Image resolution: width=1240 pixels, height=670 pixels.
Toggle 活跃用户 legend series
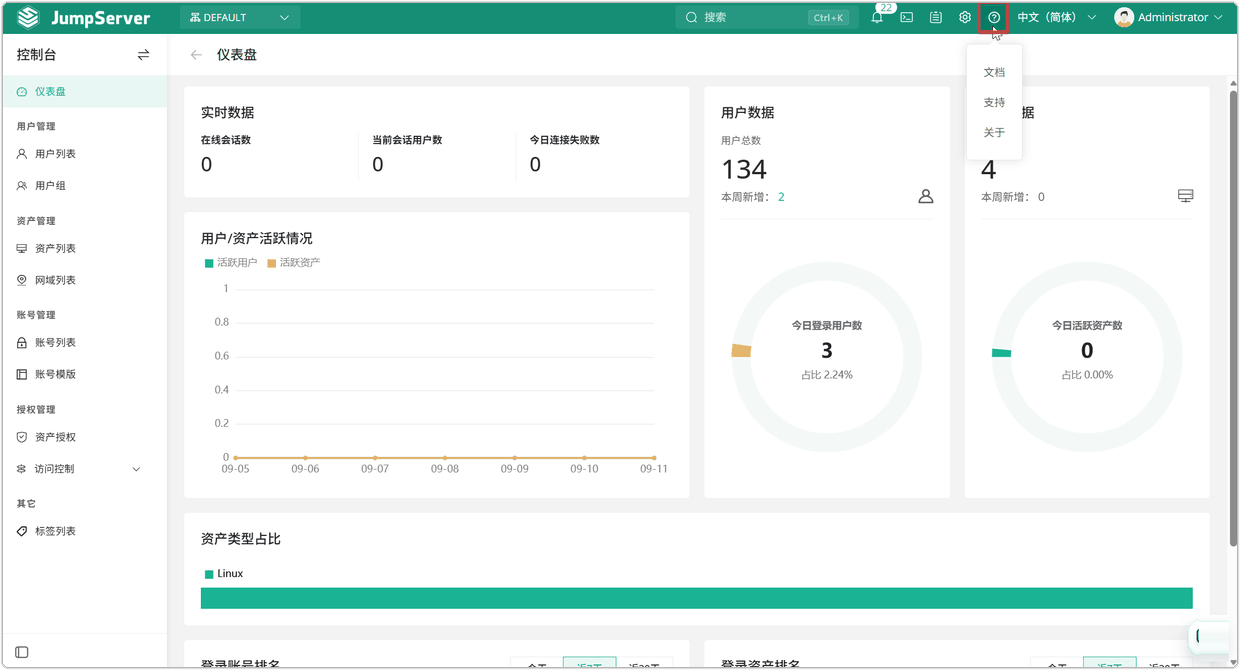click(x=231, y=263)
